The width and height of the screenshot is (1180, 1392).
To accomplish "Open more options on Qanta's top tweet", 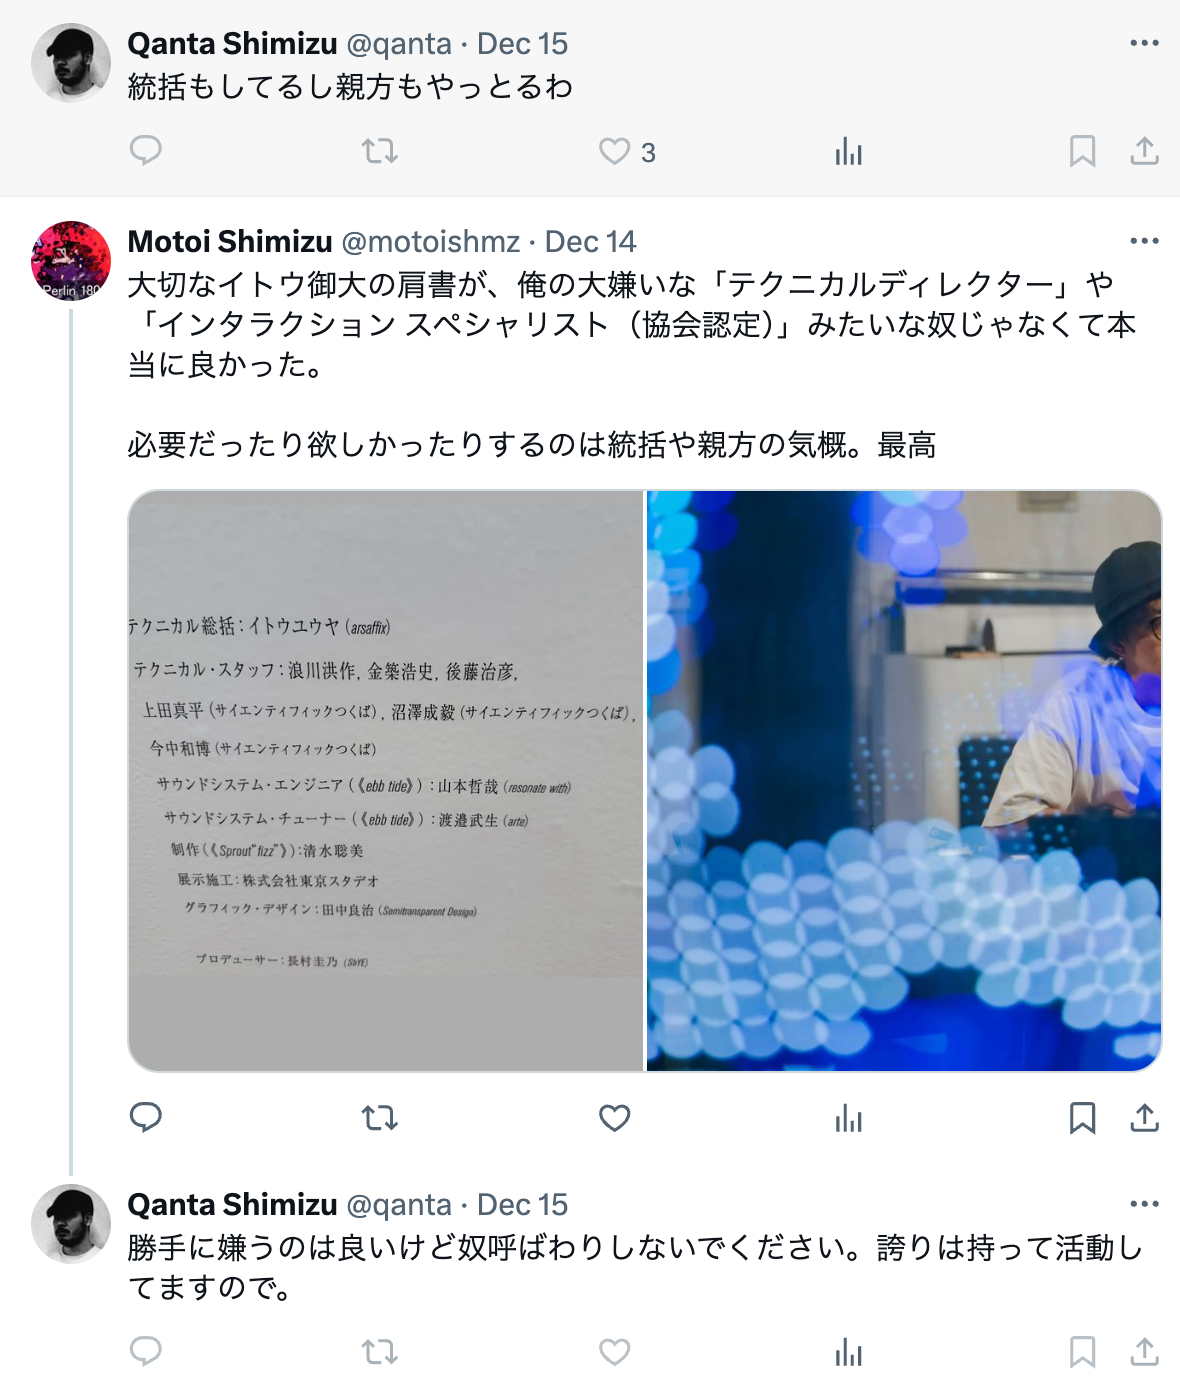I will (x=1144, y=43).
